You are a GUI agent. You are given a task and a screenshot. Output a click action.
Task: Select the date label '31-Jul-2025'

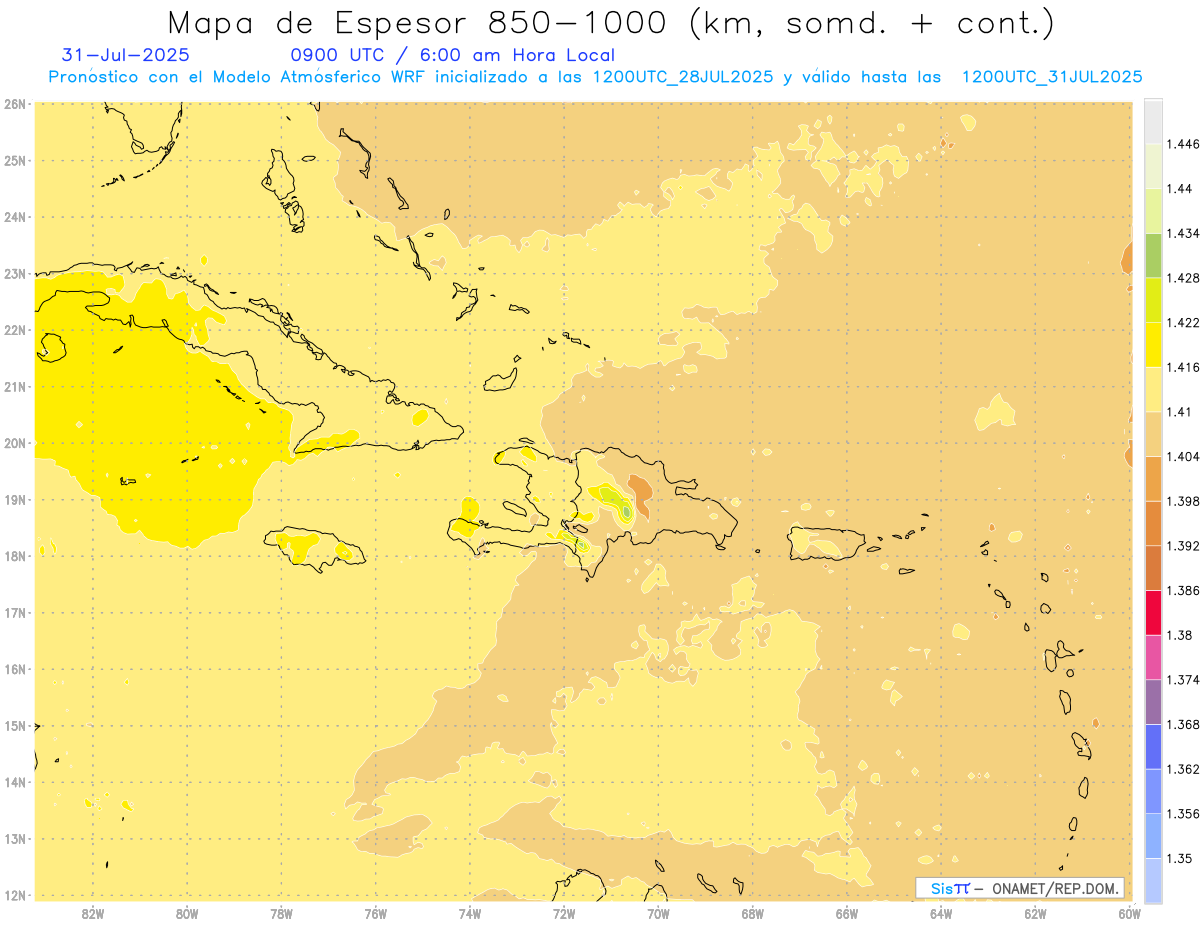tap(125, 55)
